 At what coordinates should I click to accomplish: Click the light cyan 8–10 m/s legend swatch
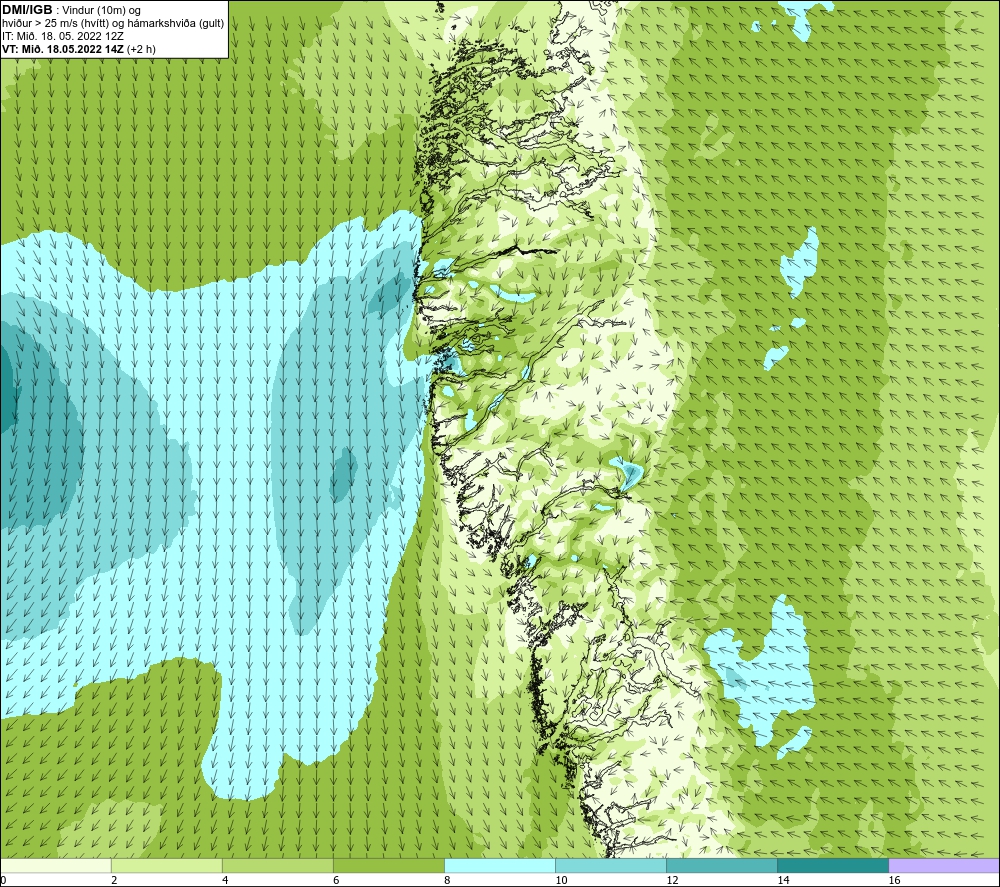click(500, 865)
